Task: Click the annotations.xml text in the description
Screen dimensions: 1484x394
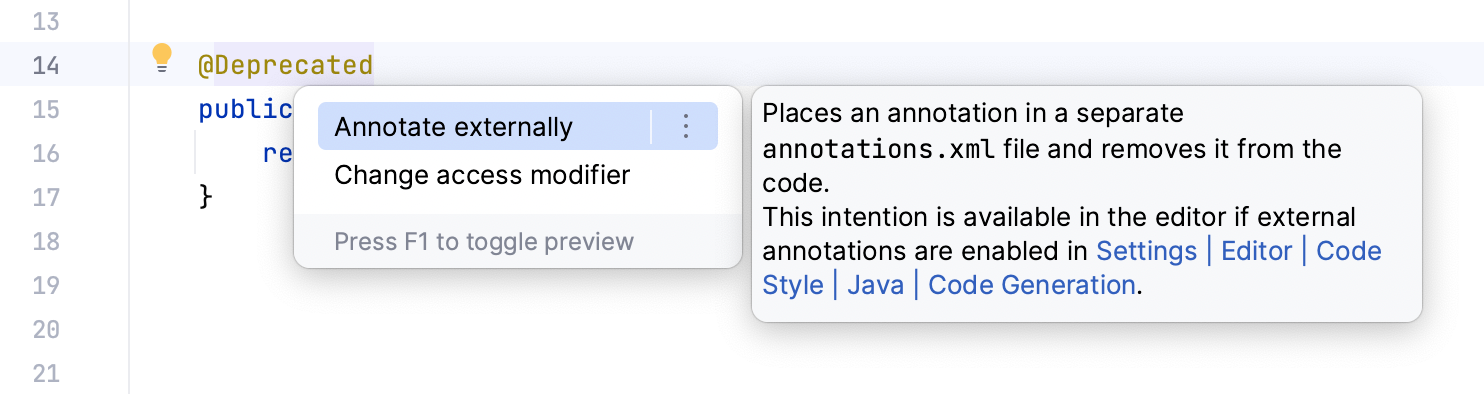Action: coord(879,150)
